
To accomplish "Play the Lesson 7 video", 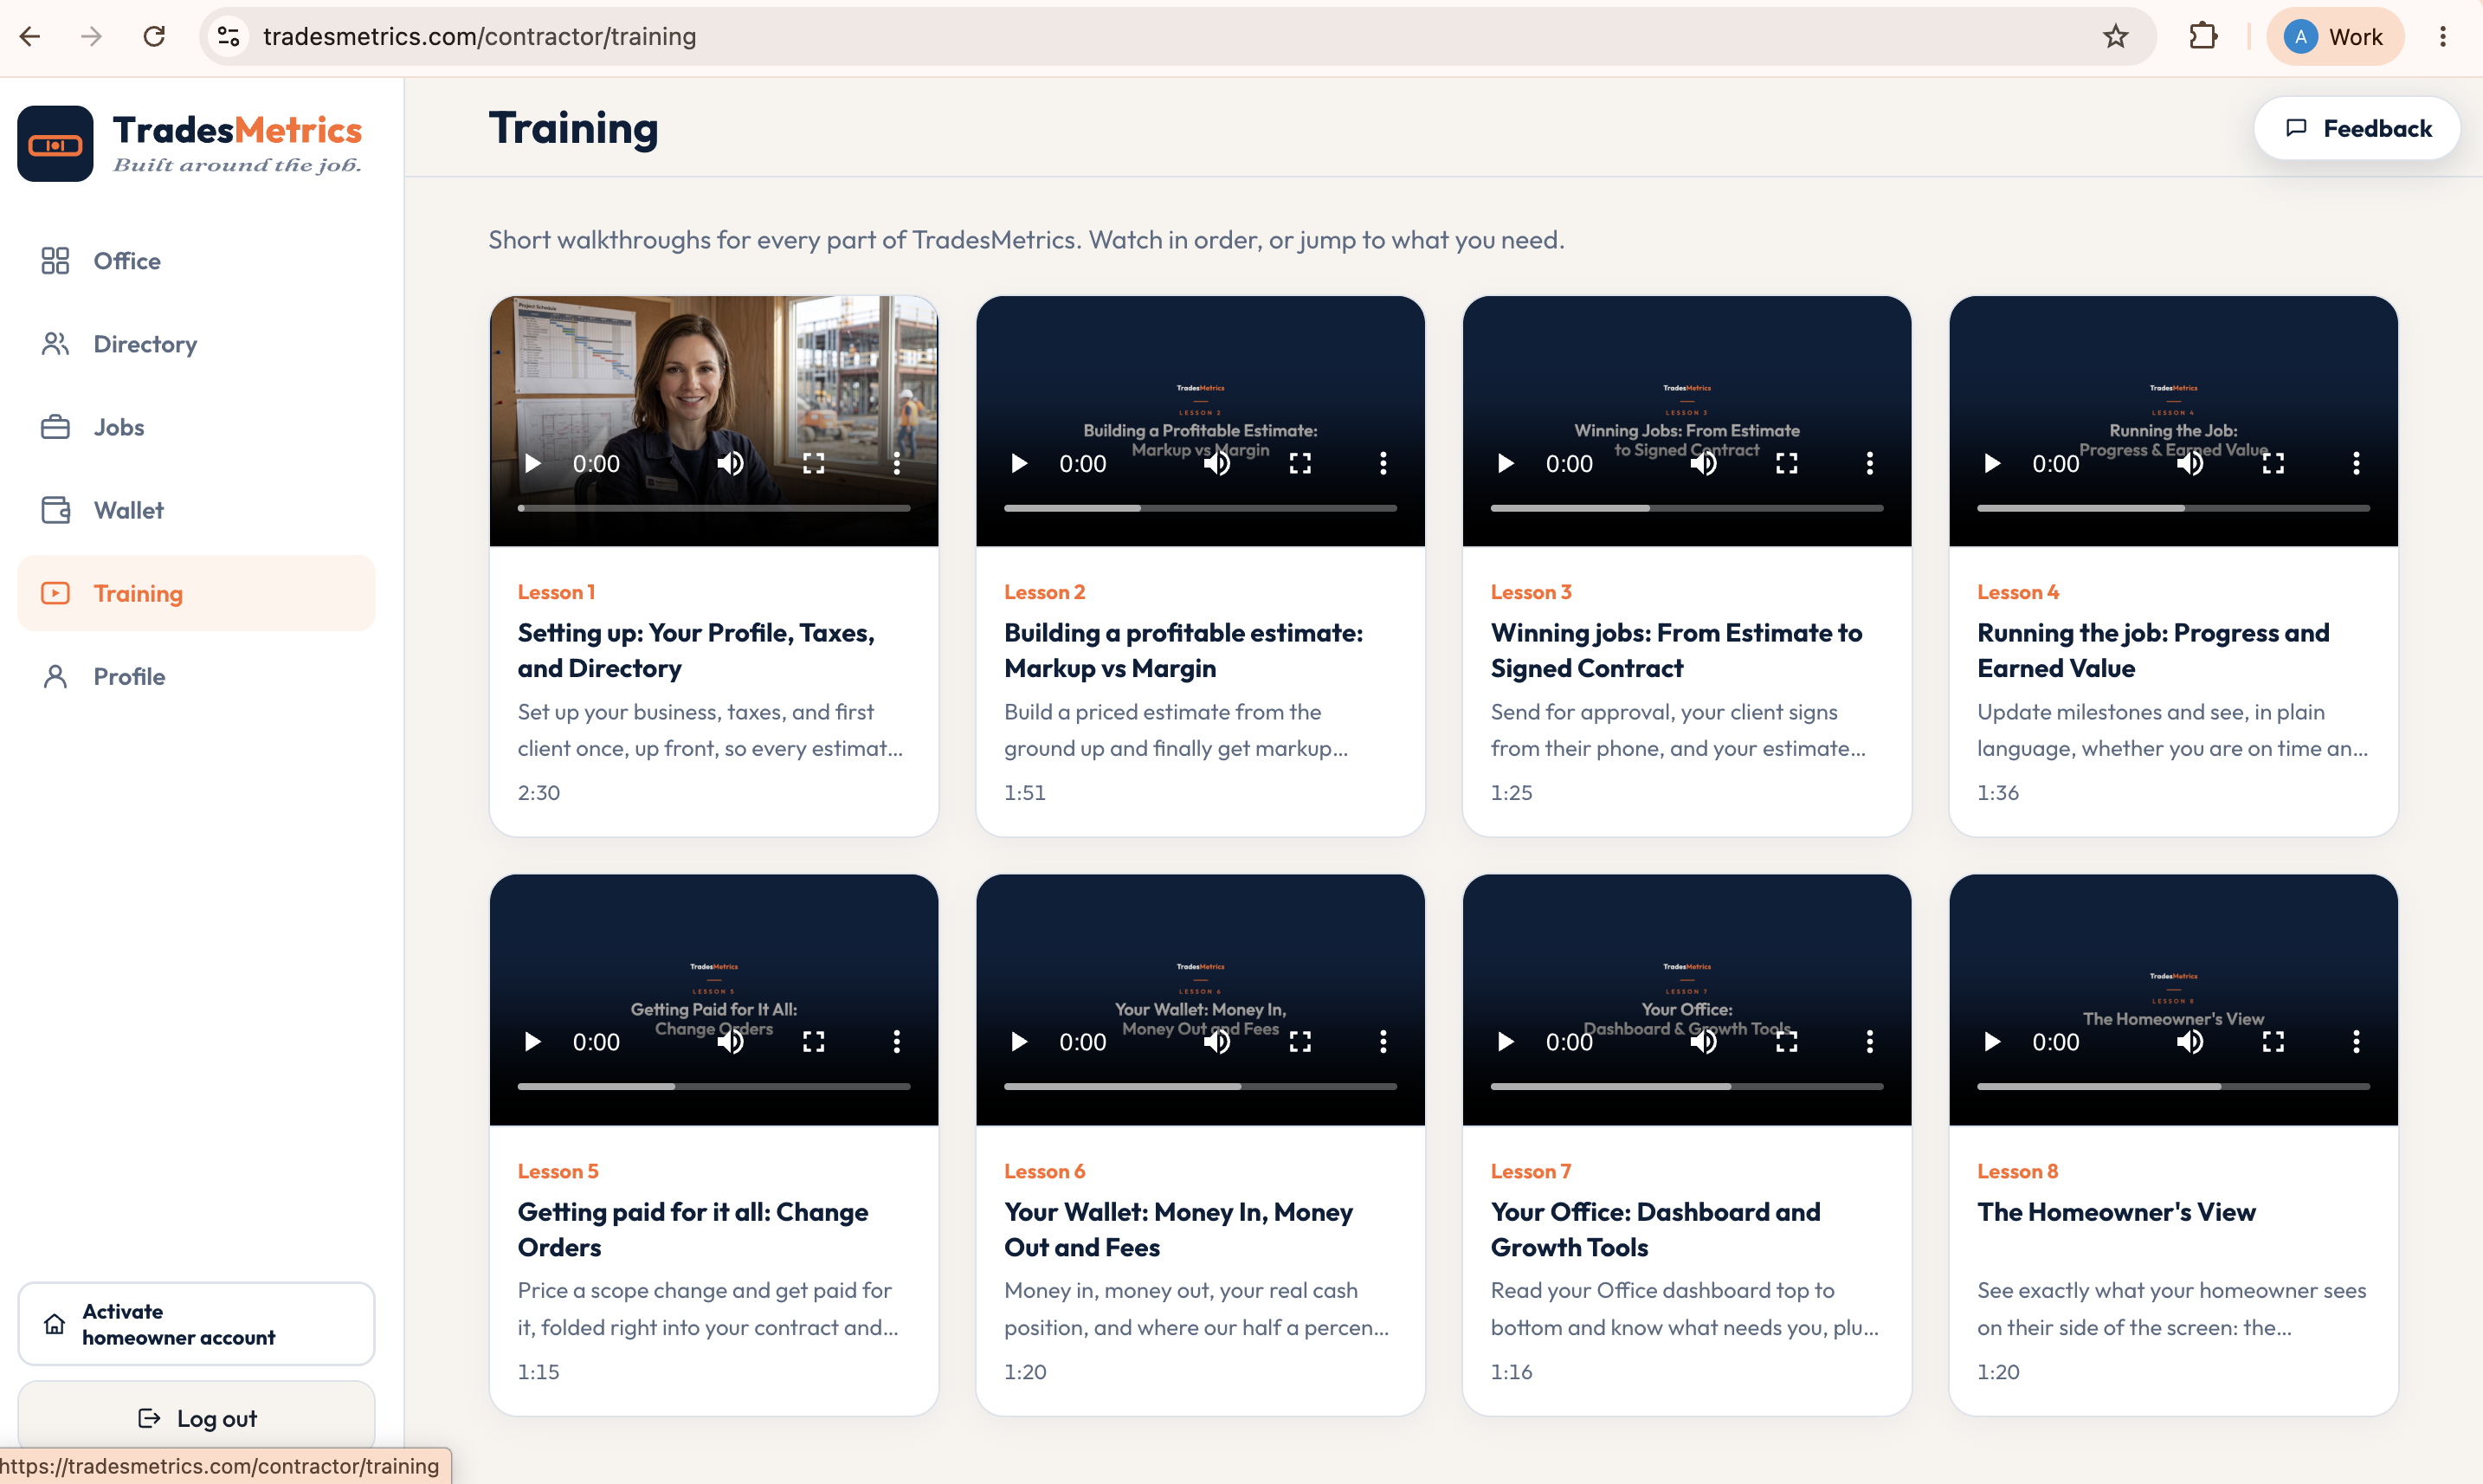I will tap(1506, 1042).
